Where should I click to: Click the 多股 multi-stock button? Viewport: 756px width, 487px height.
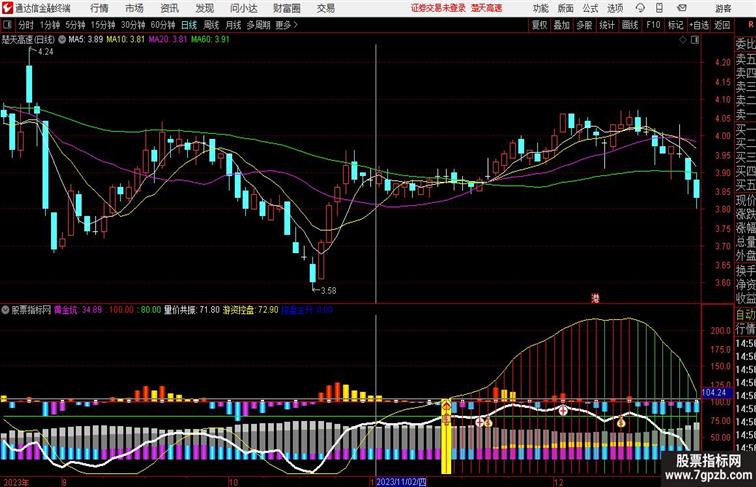584,25
